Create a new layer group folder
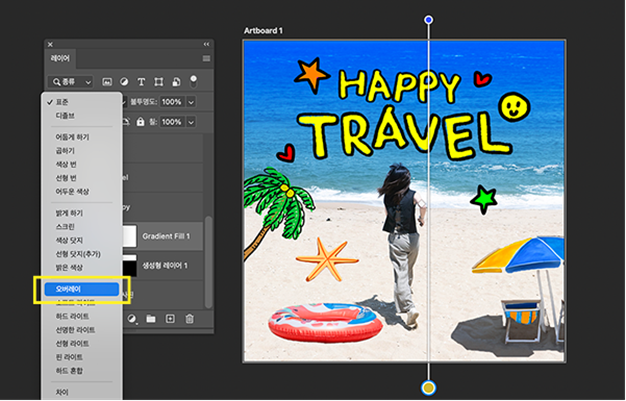Image resolution: width=626 pixels, height=401 pixels. click(151, 319)
